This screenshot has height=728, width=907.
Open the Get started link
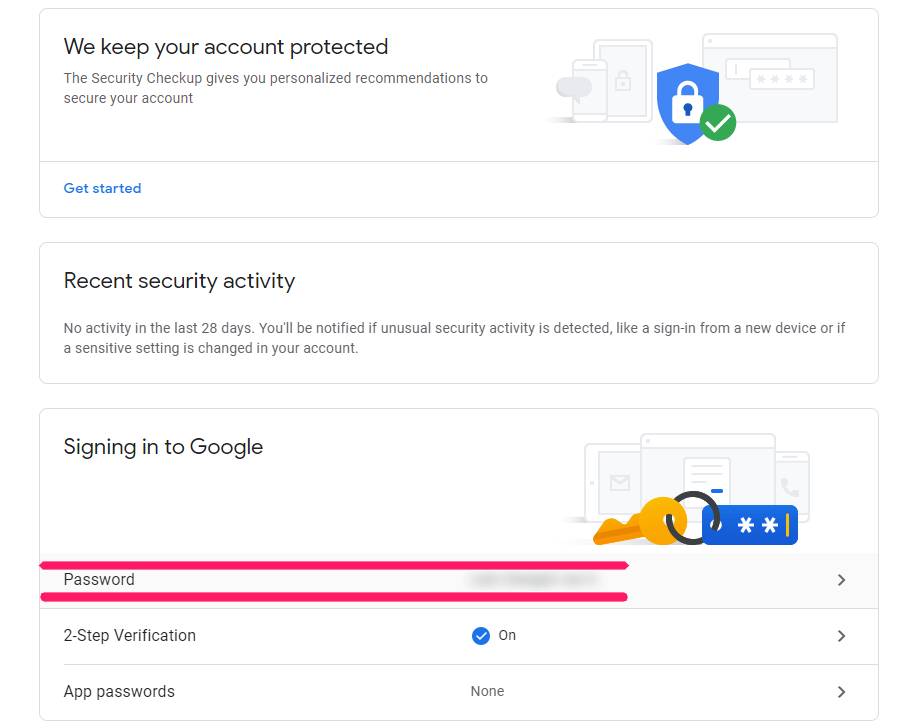click(x=102, y=188)
